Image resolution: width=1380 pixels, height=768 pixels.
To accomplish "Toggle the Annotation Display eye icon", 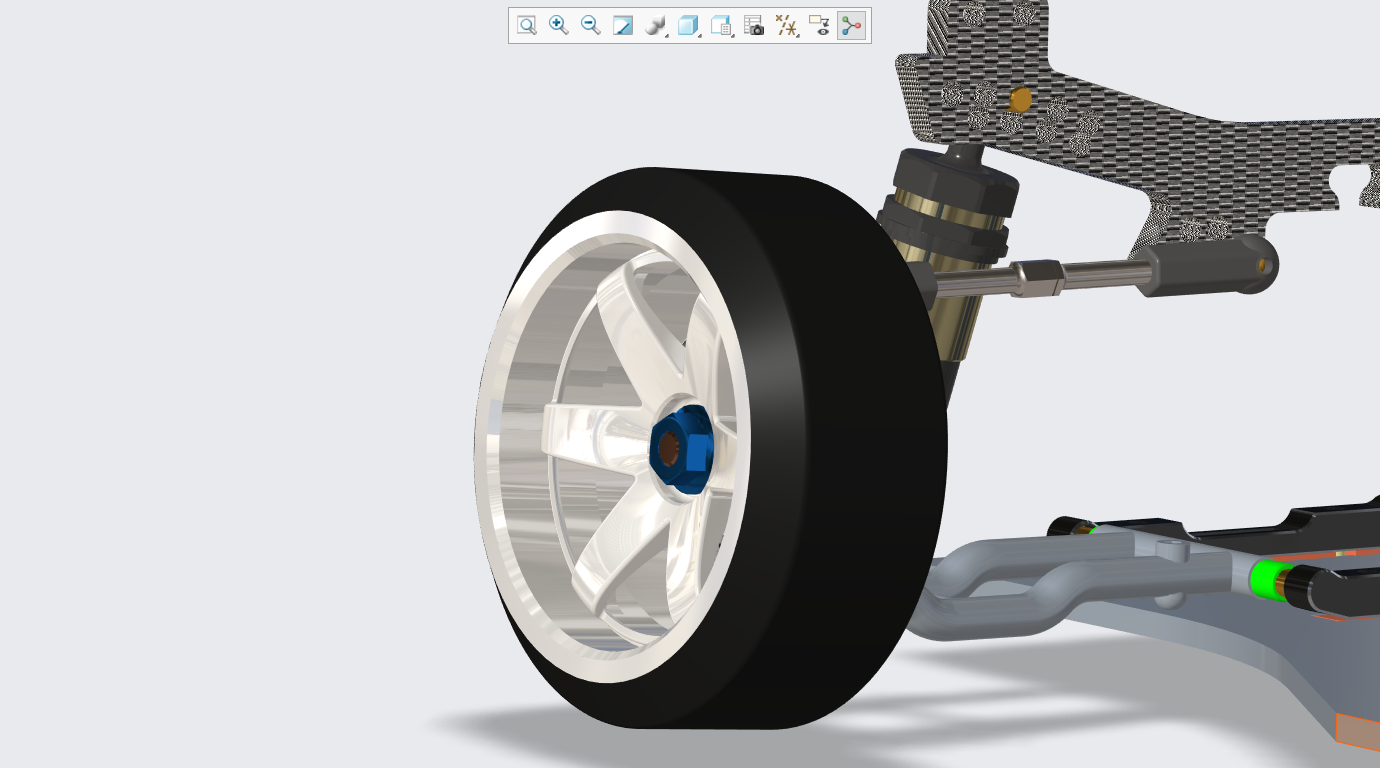I will click(819, 26).
